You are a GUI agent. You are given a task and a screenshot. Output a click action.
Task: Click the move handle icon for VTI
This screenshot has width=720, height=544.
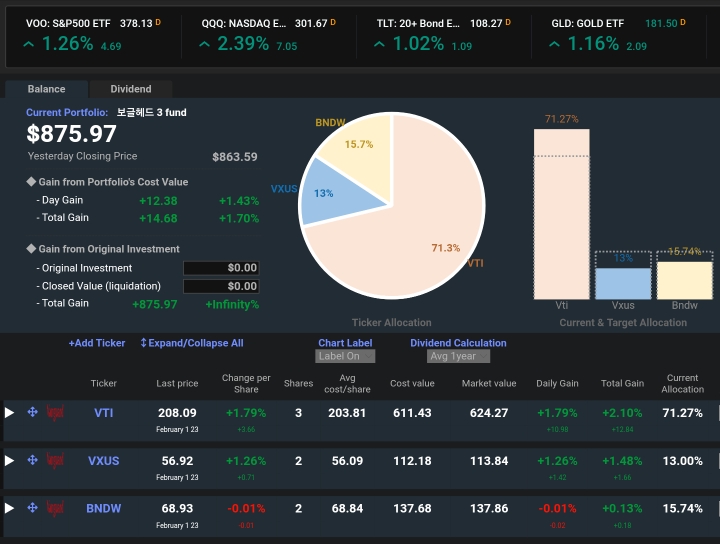tap(32, 412)
